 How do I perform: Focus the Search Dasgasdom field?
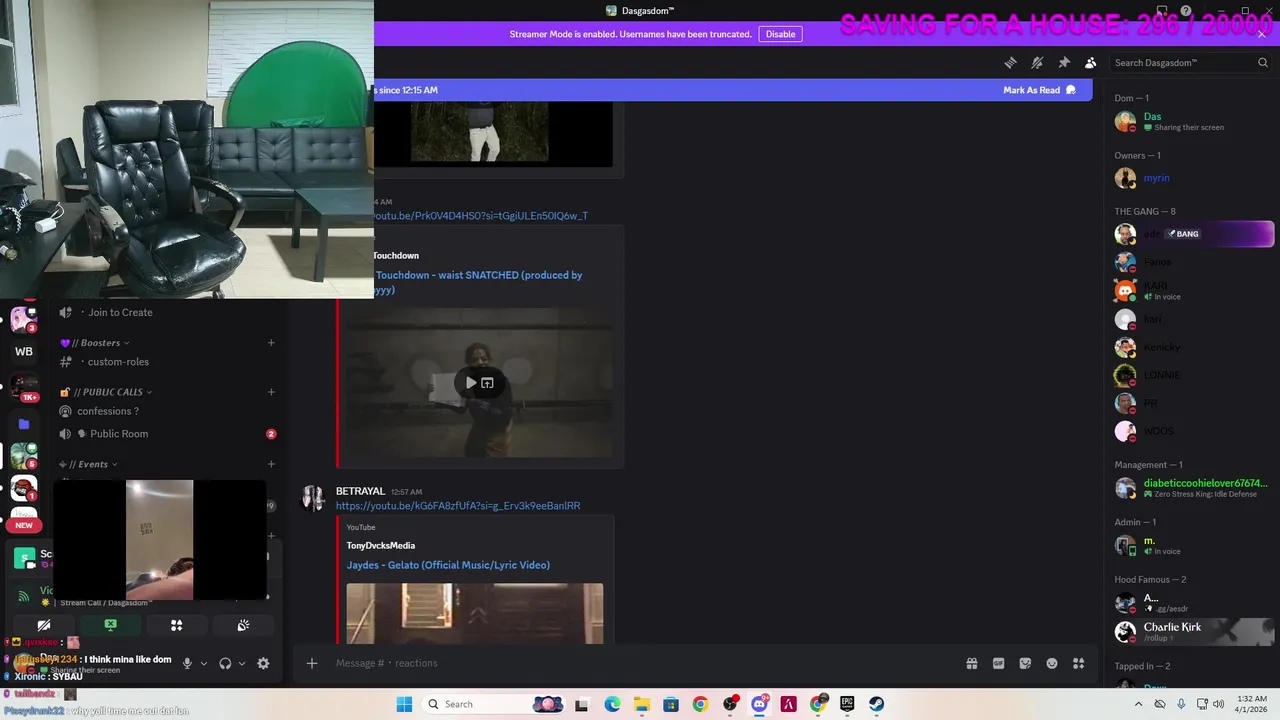click(x=1191, y=62)
